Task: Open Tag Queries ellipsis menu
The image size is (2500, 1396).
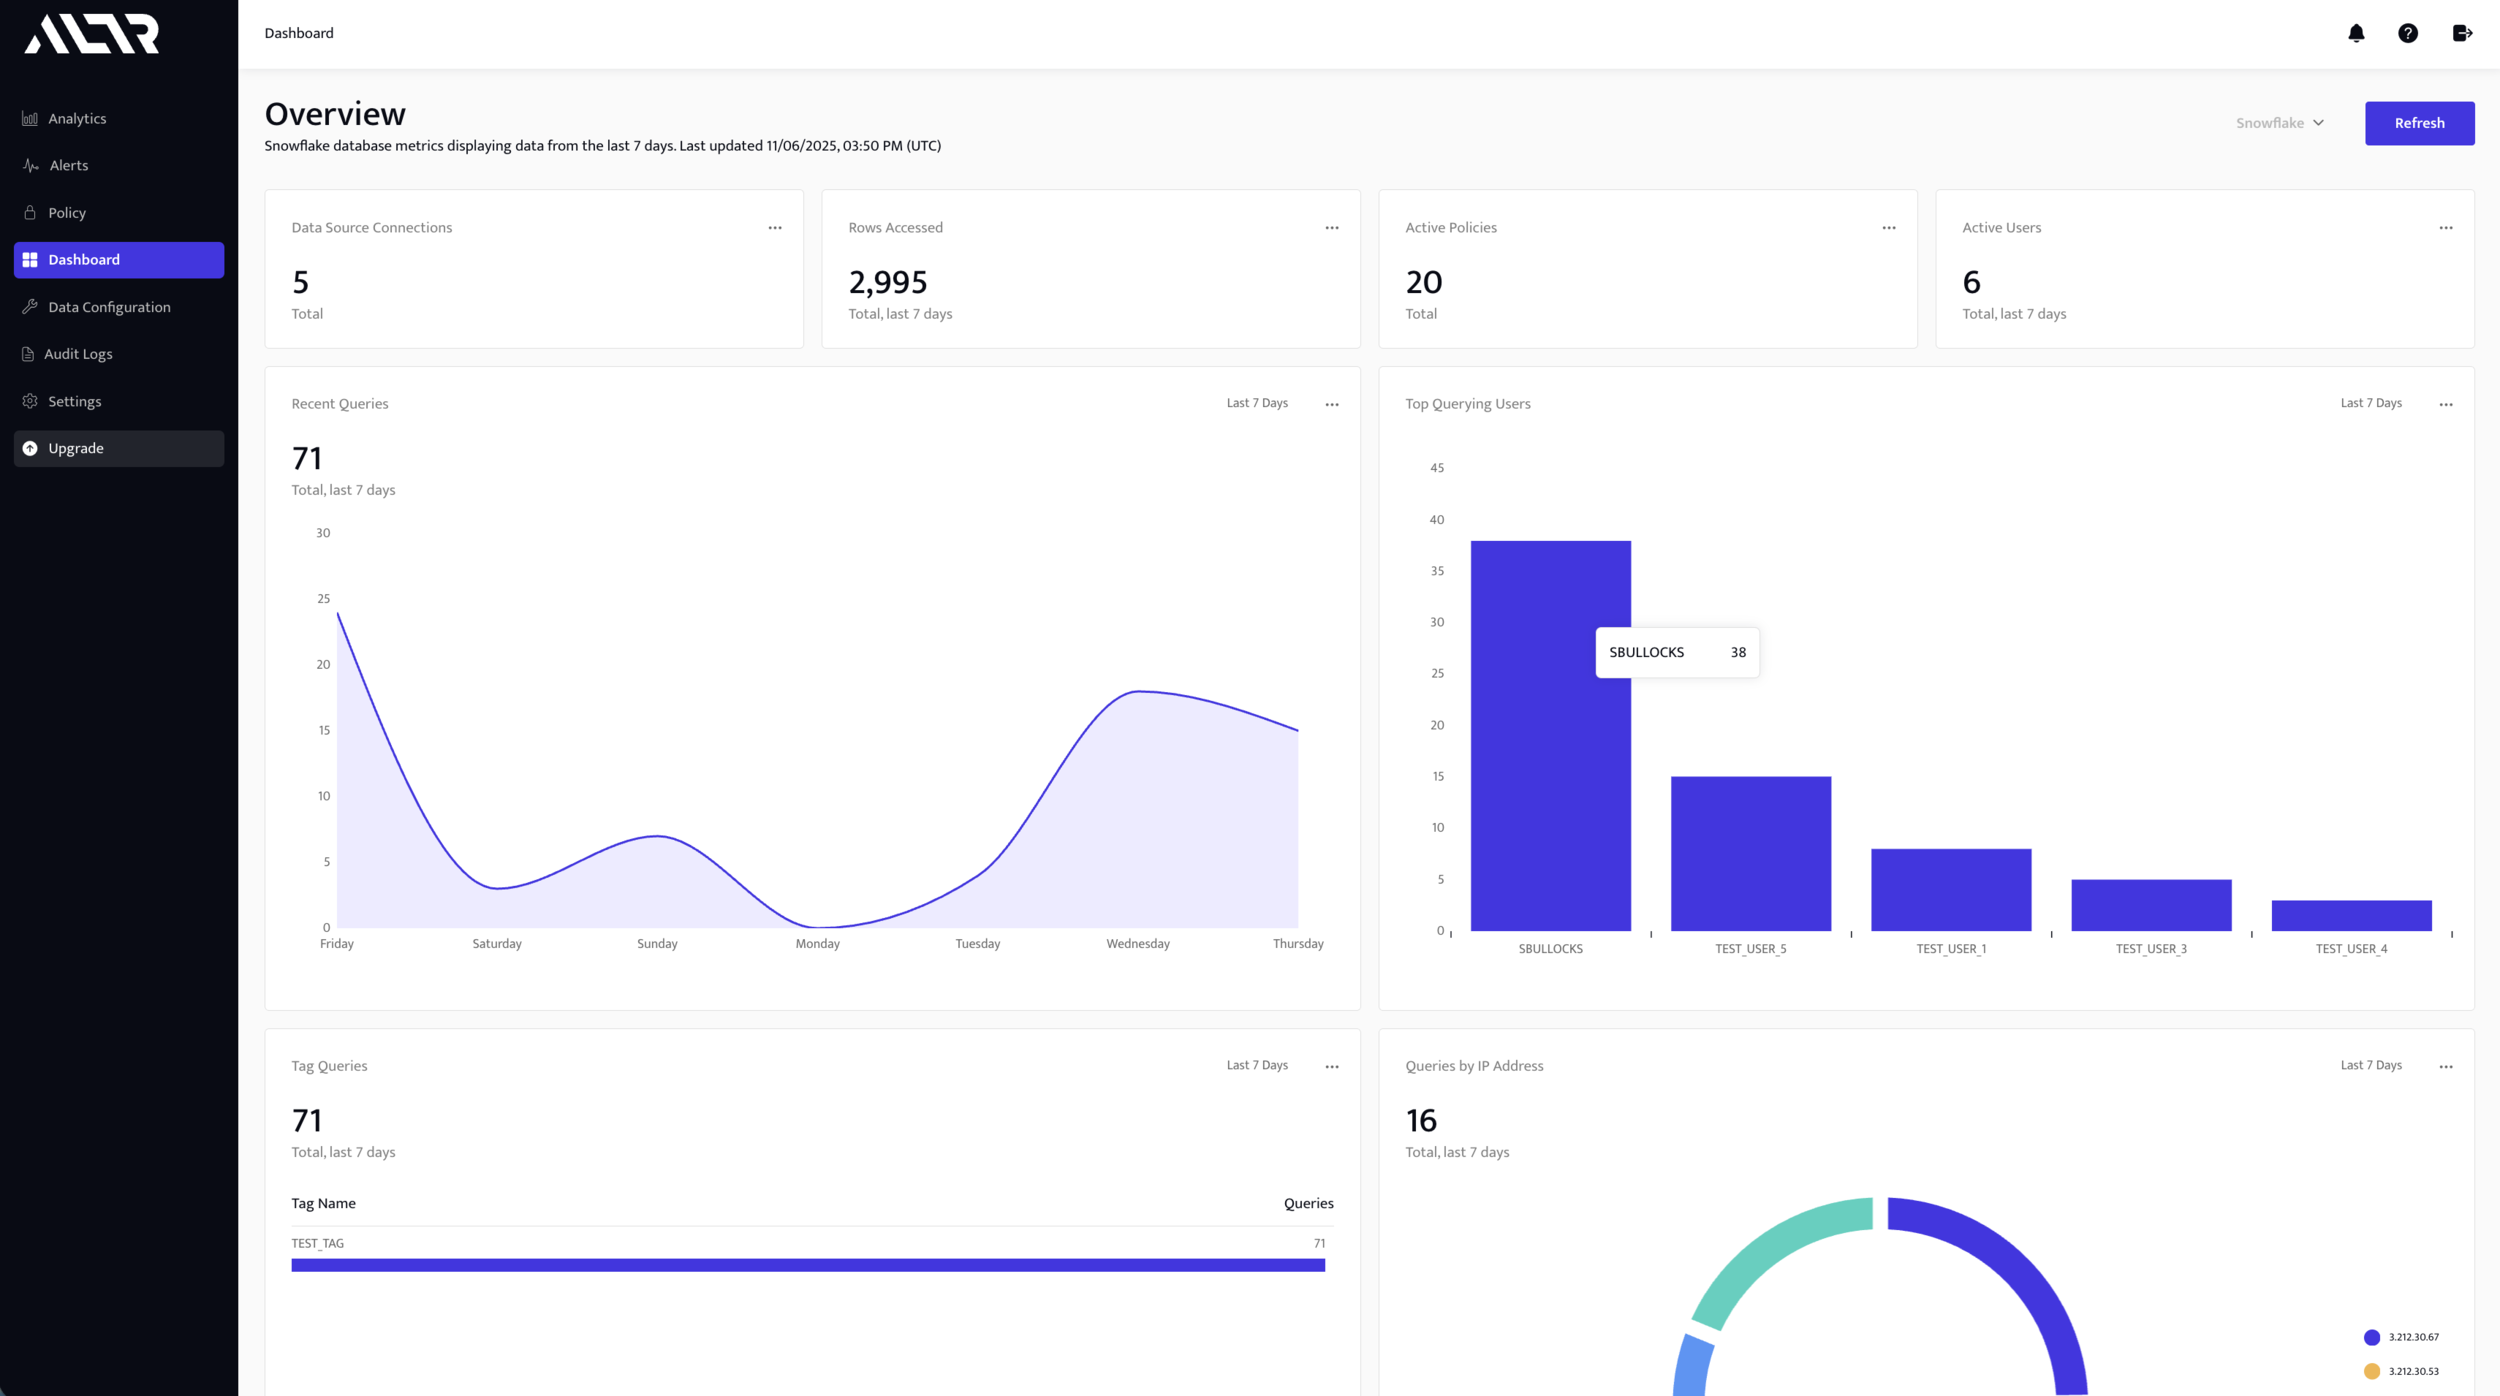Action: tap(1332, 1066)
